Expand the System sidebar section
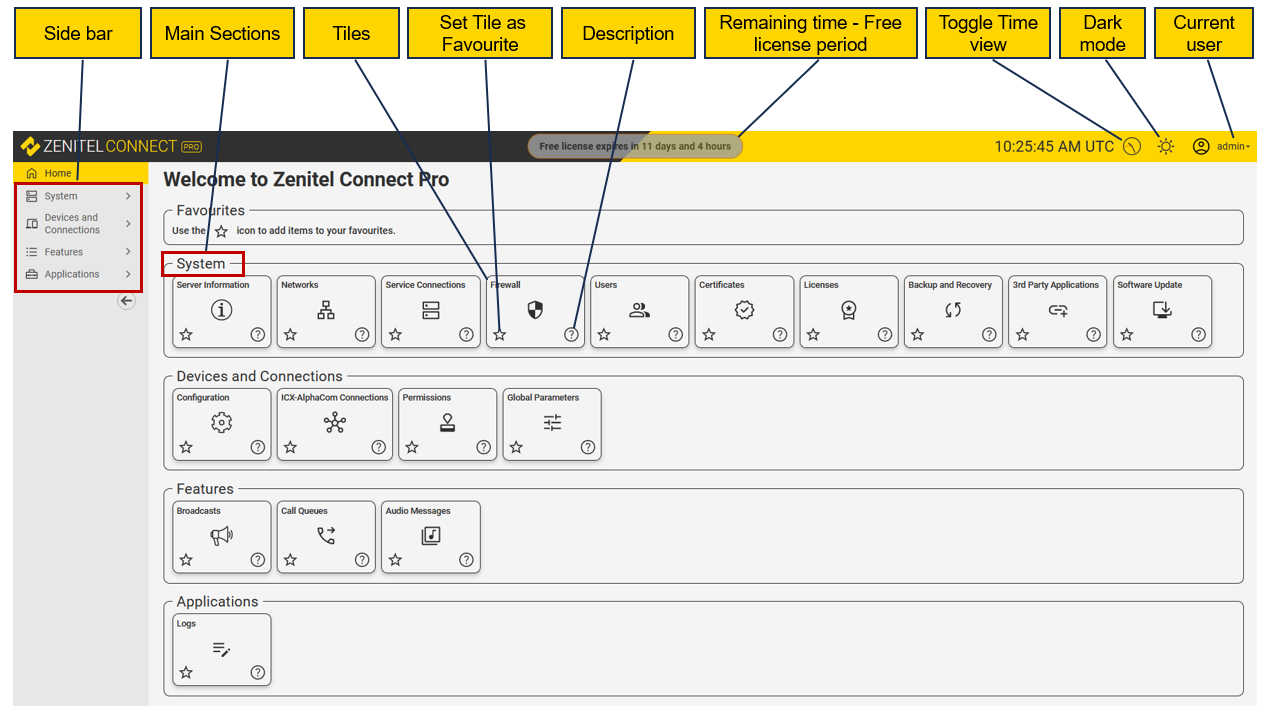This screenshot has width=1266, height=712. point(79,196)
